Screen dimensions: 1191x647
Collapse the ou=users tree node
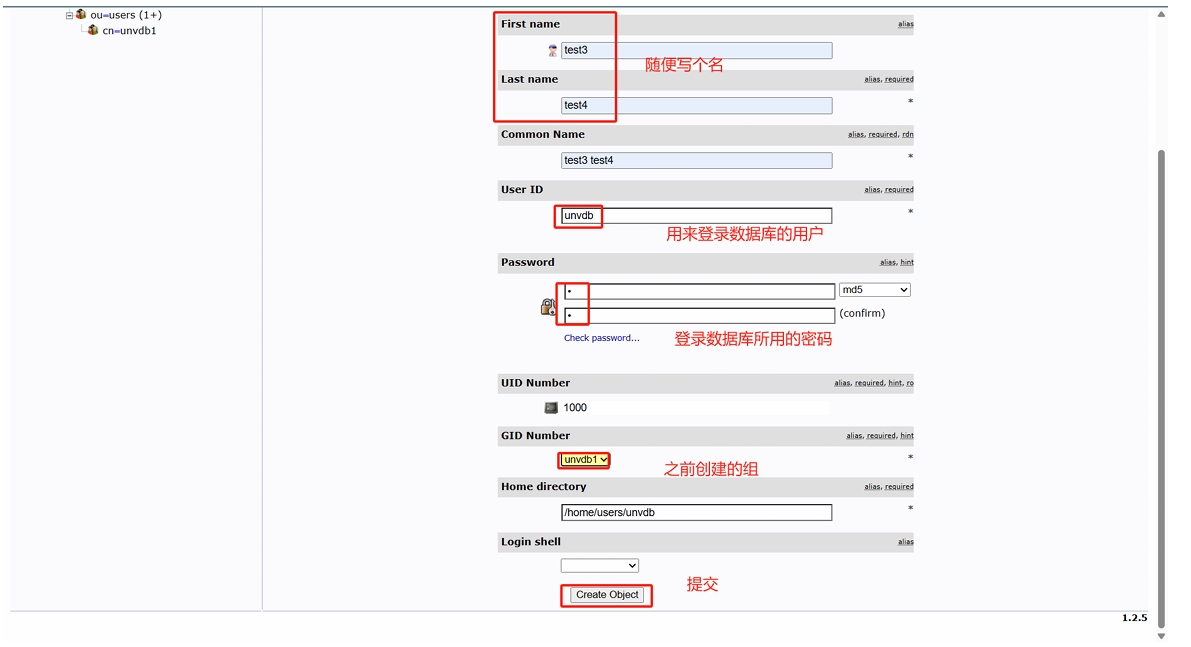70,16
